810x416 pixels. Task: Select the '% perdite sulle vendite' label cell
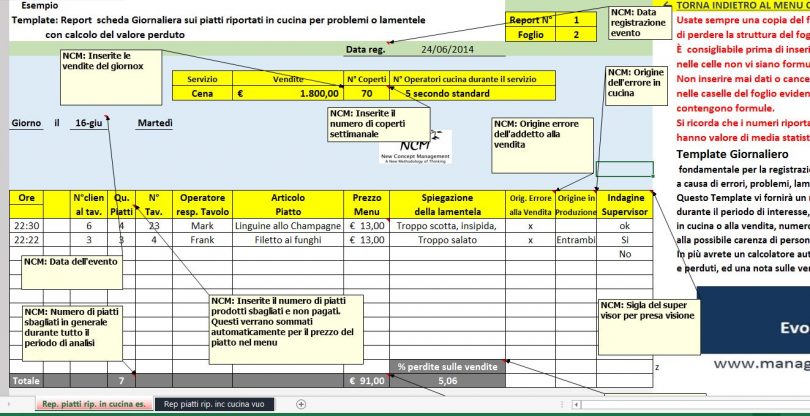pos(447,366)
